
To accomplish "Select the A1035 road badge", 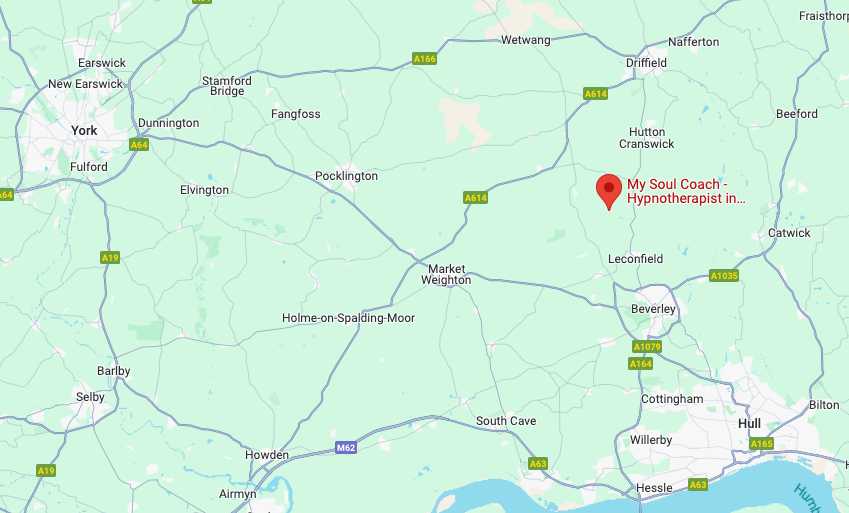I will point(724,276).
